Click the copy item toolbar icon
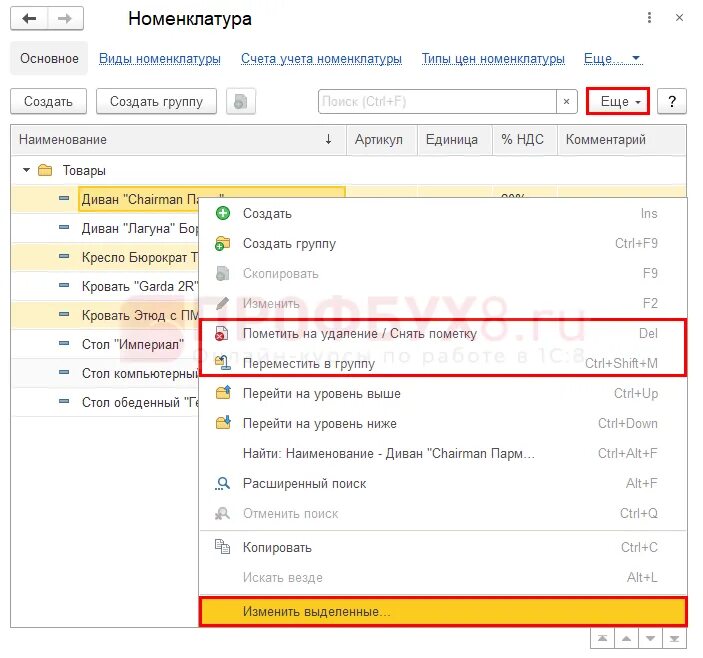The image size is (703, 658). click(241, 101)
